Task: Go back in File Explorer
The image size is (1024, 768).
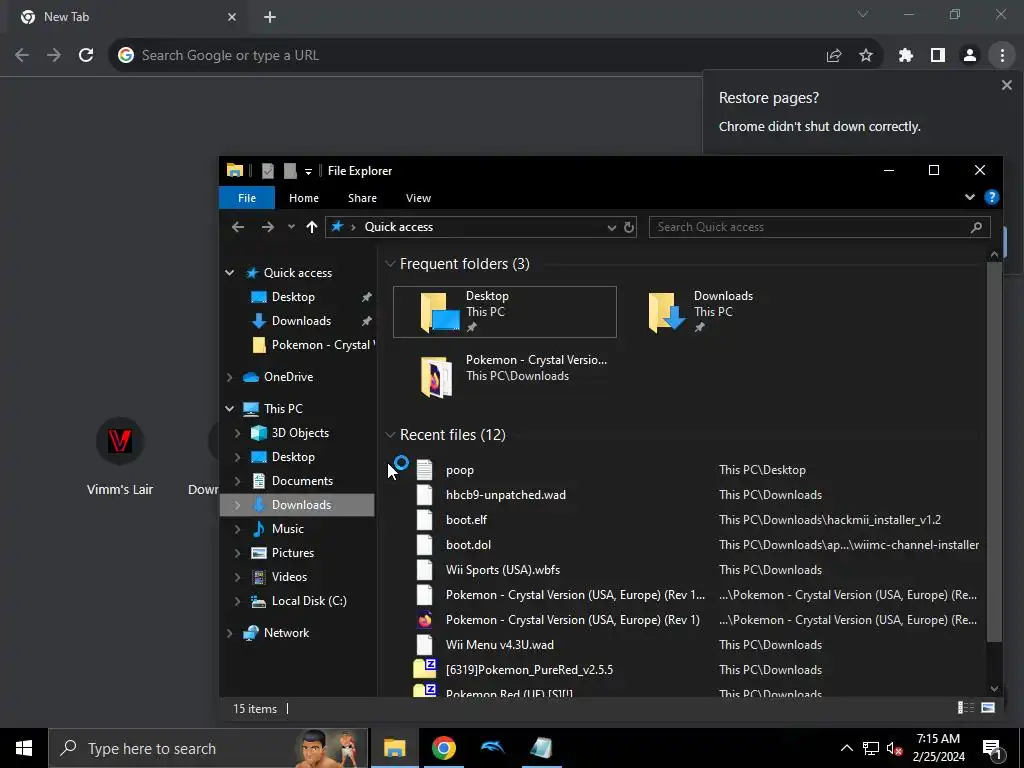Action: [x=238, y=227]
